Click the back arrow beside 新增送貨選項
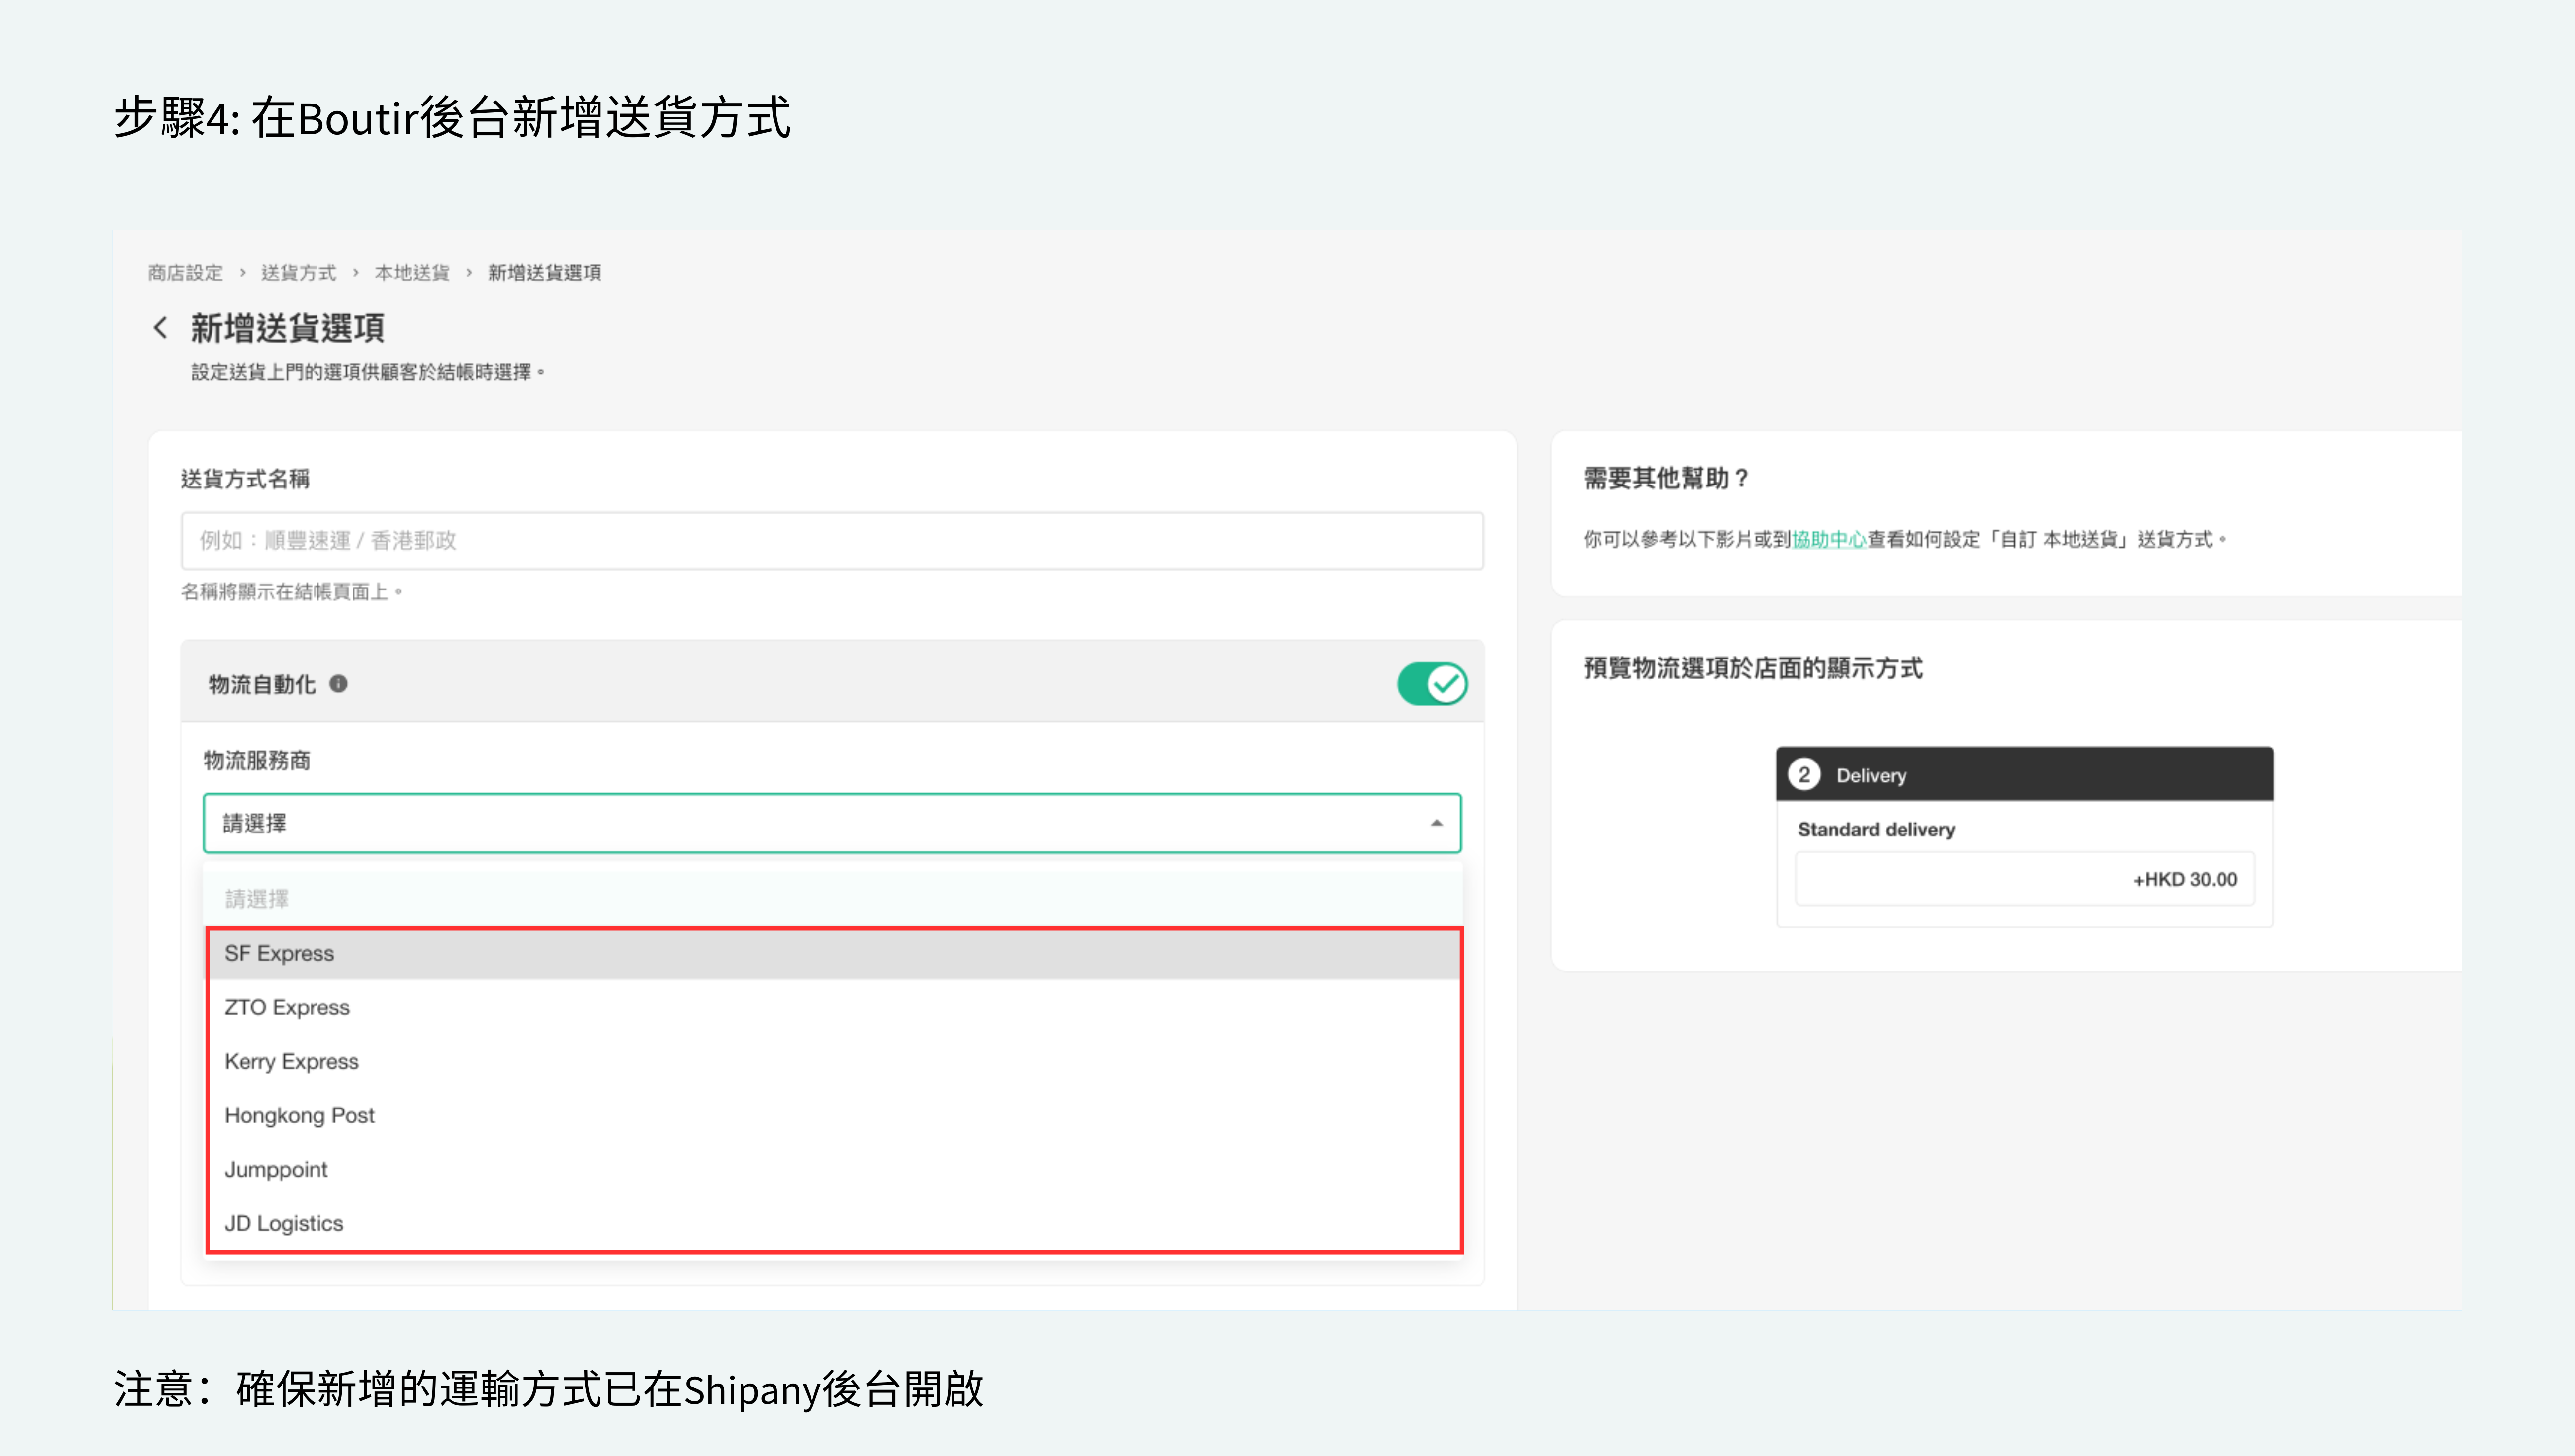 tap(160, 328)
